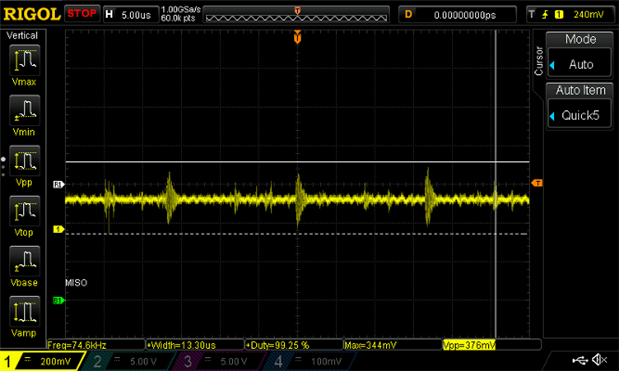The image size is (619, 371).
Task: Select the Vmax measurement icon
Action: 24,60
